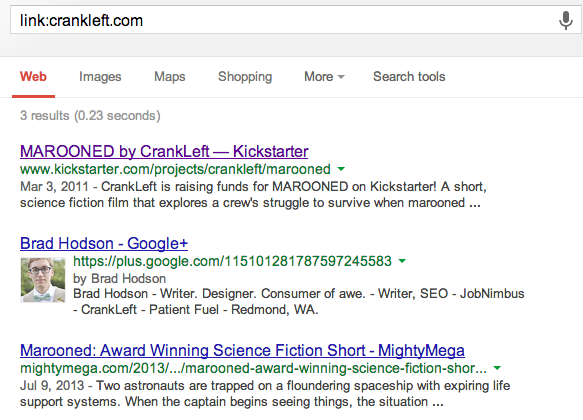
Task: Click the 'by Brad Hodson' author link
Action: coord(119,278)
